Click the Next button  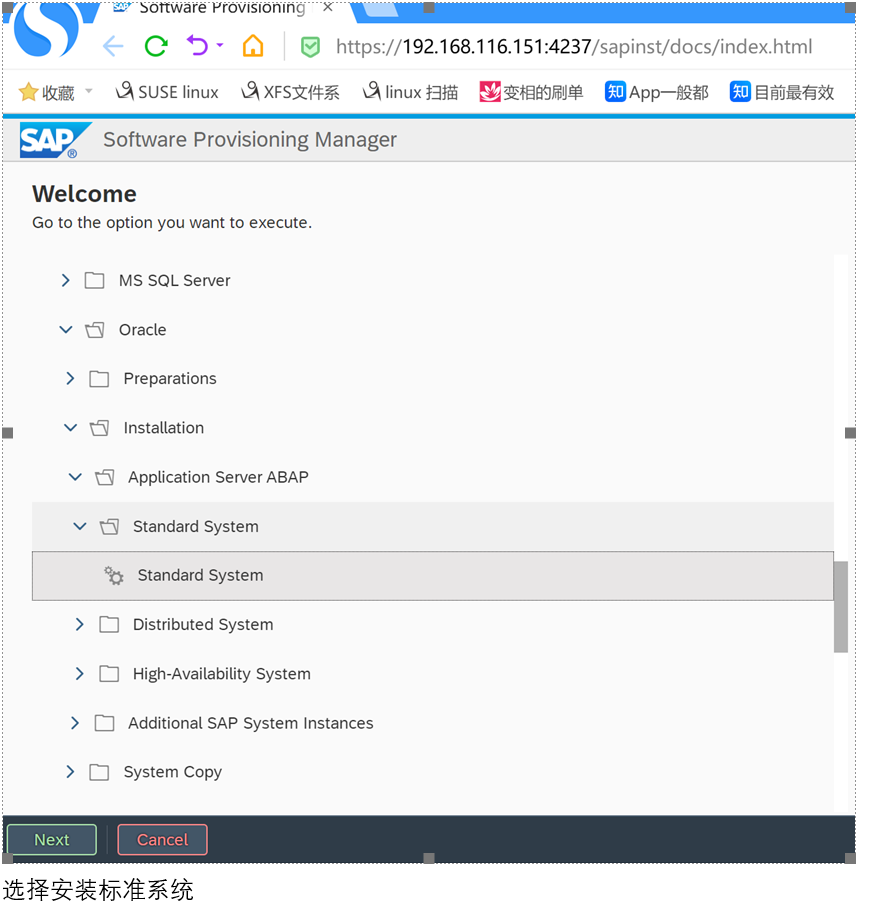coord(52,840)
